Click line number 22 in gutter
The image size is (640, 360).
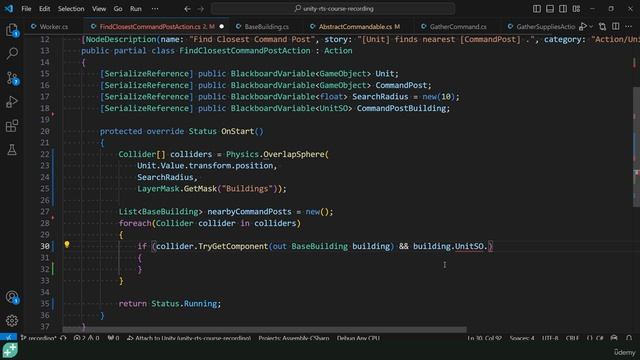coord(44,154)
